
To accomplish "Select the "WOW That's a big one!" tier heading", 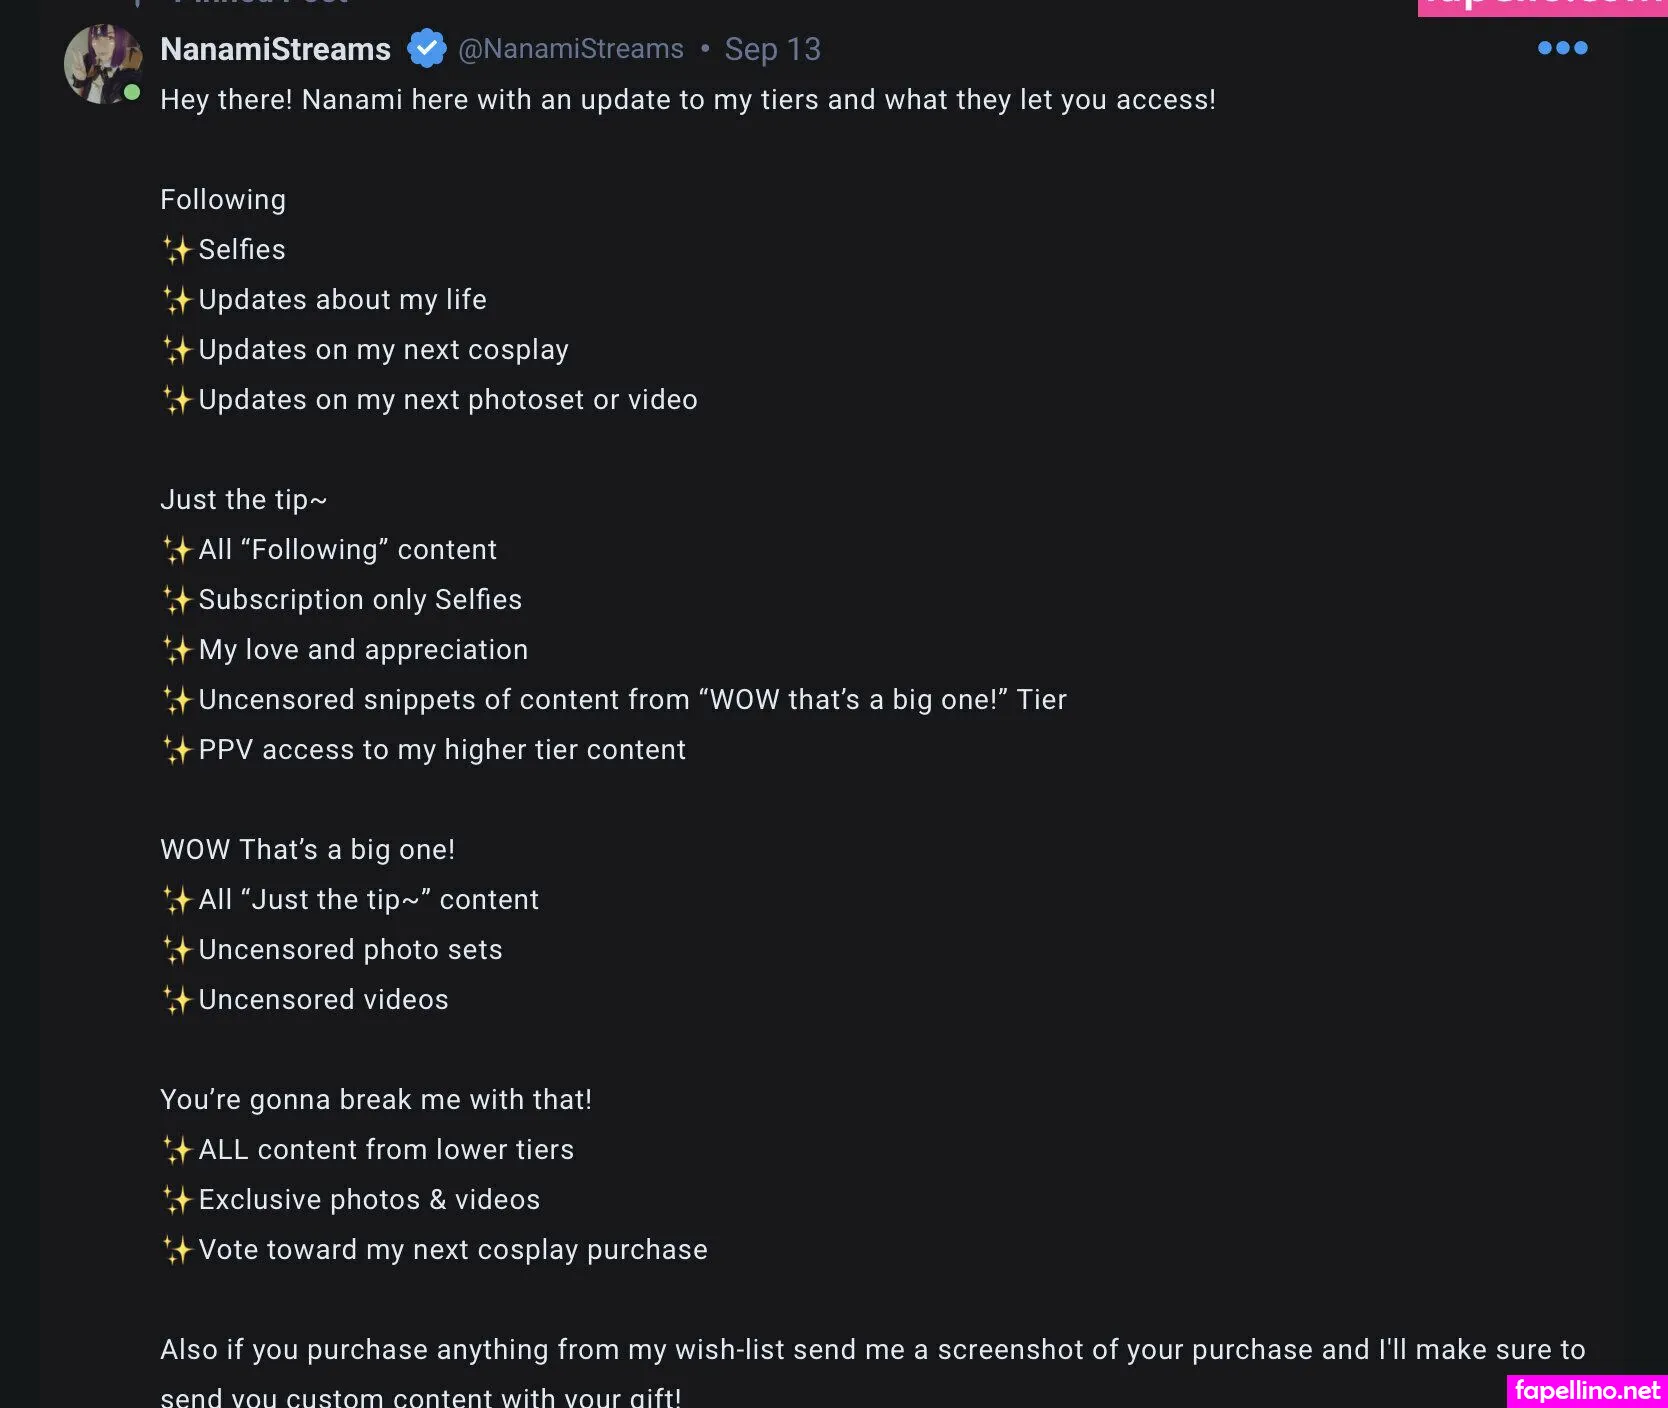I will (307, 850).
